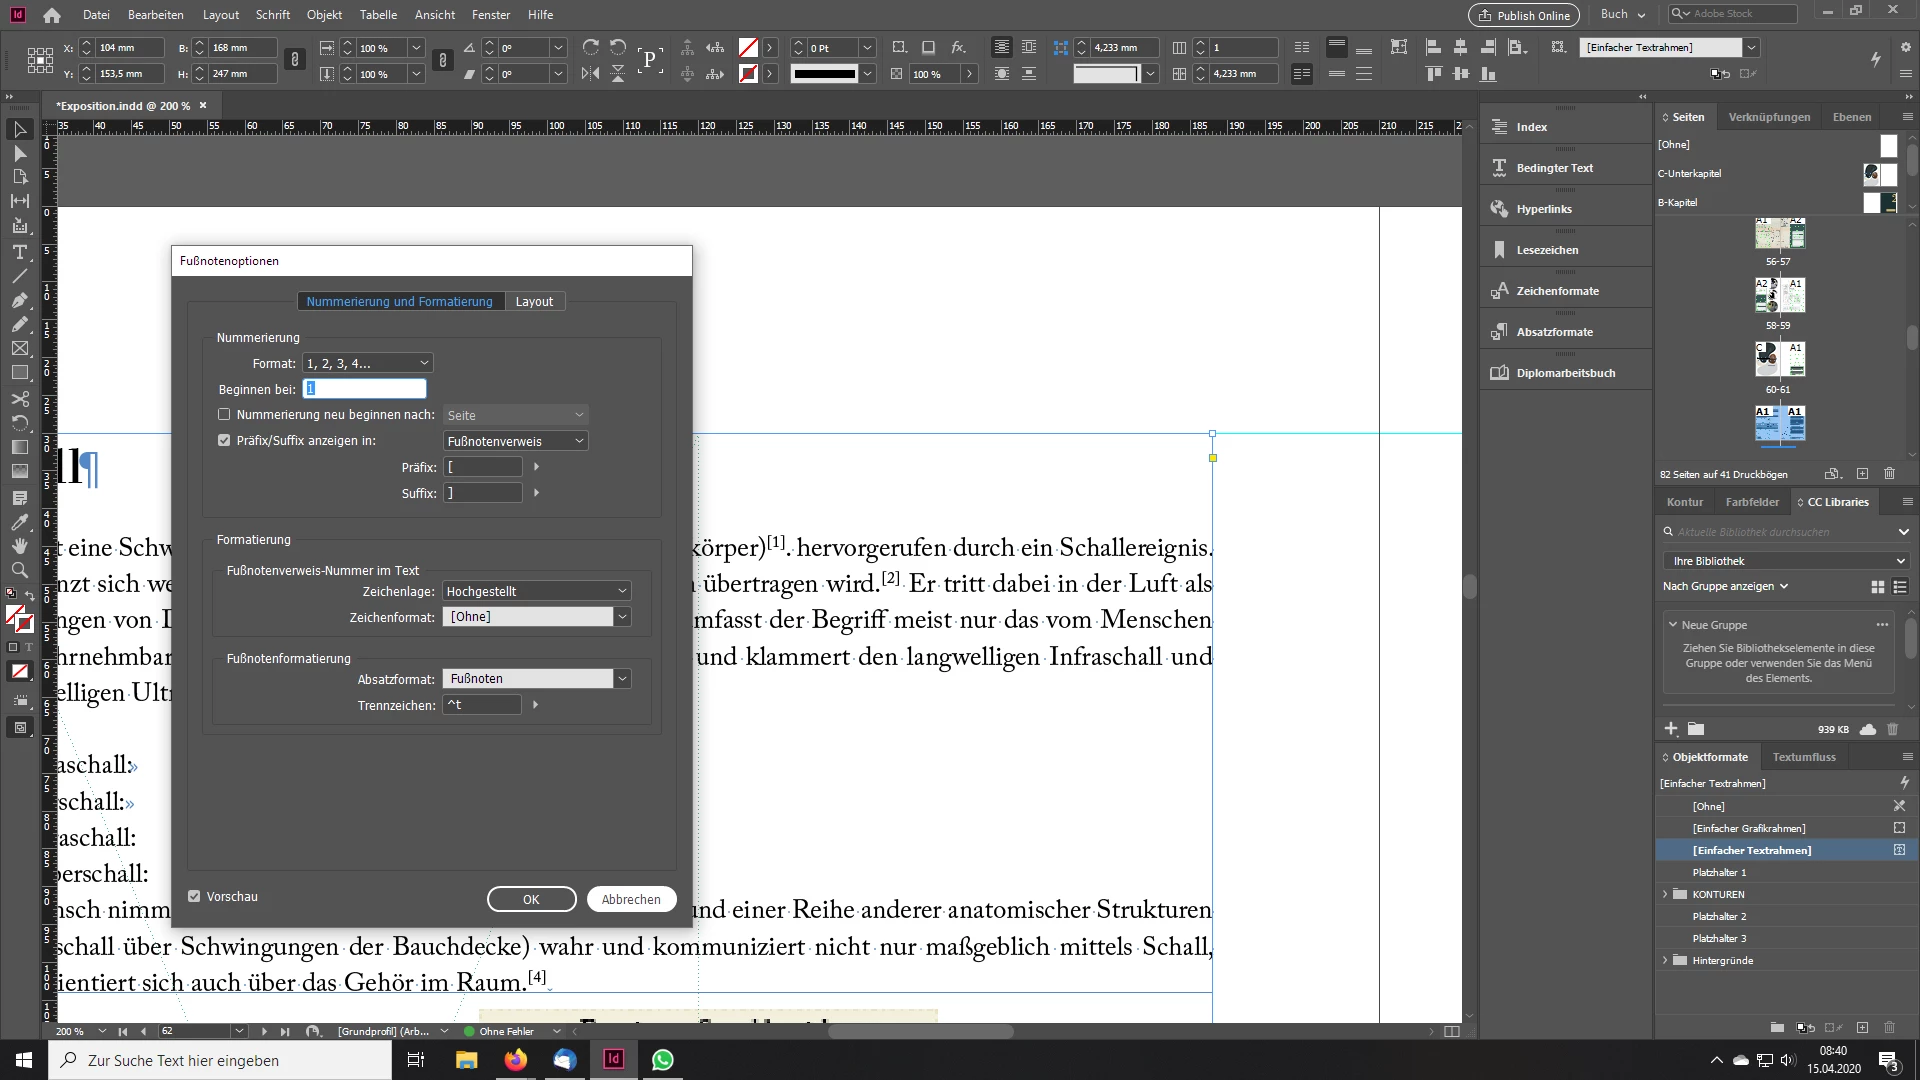Click the Abbrechen button

tap(631, 899)
